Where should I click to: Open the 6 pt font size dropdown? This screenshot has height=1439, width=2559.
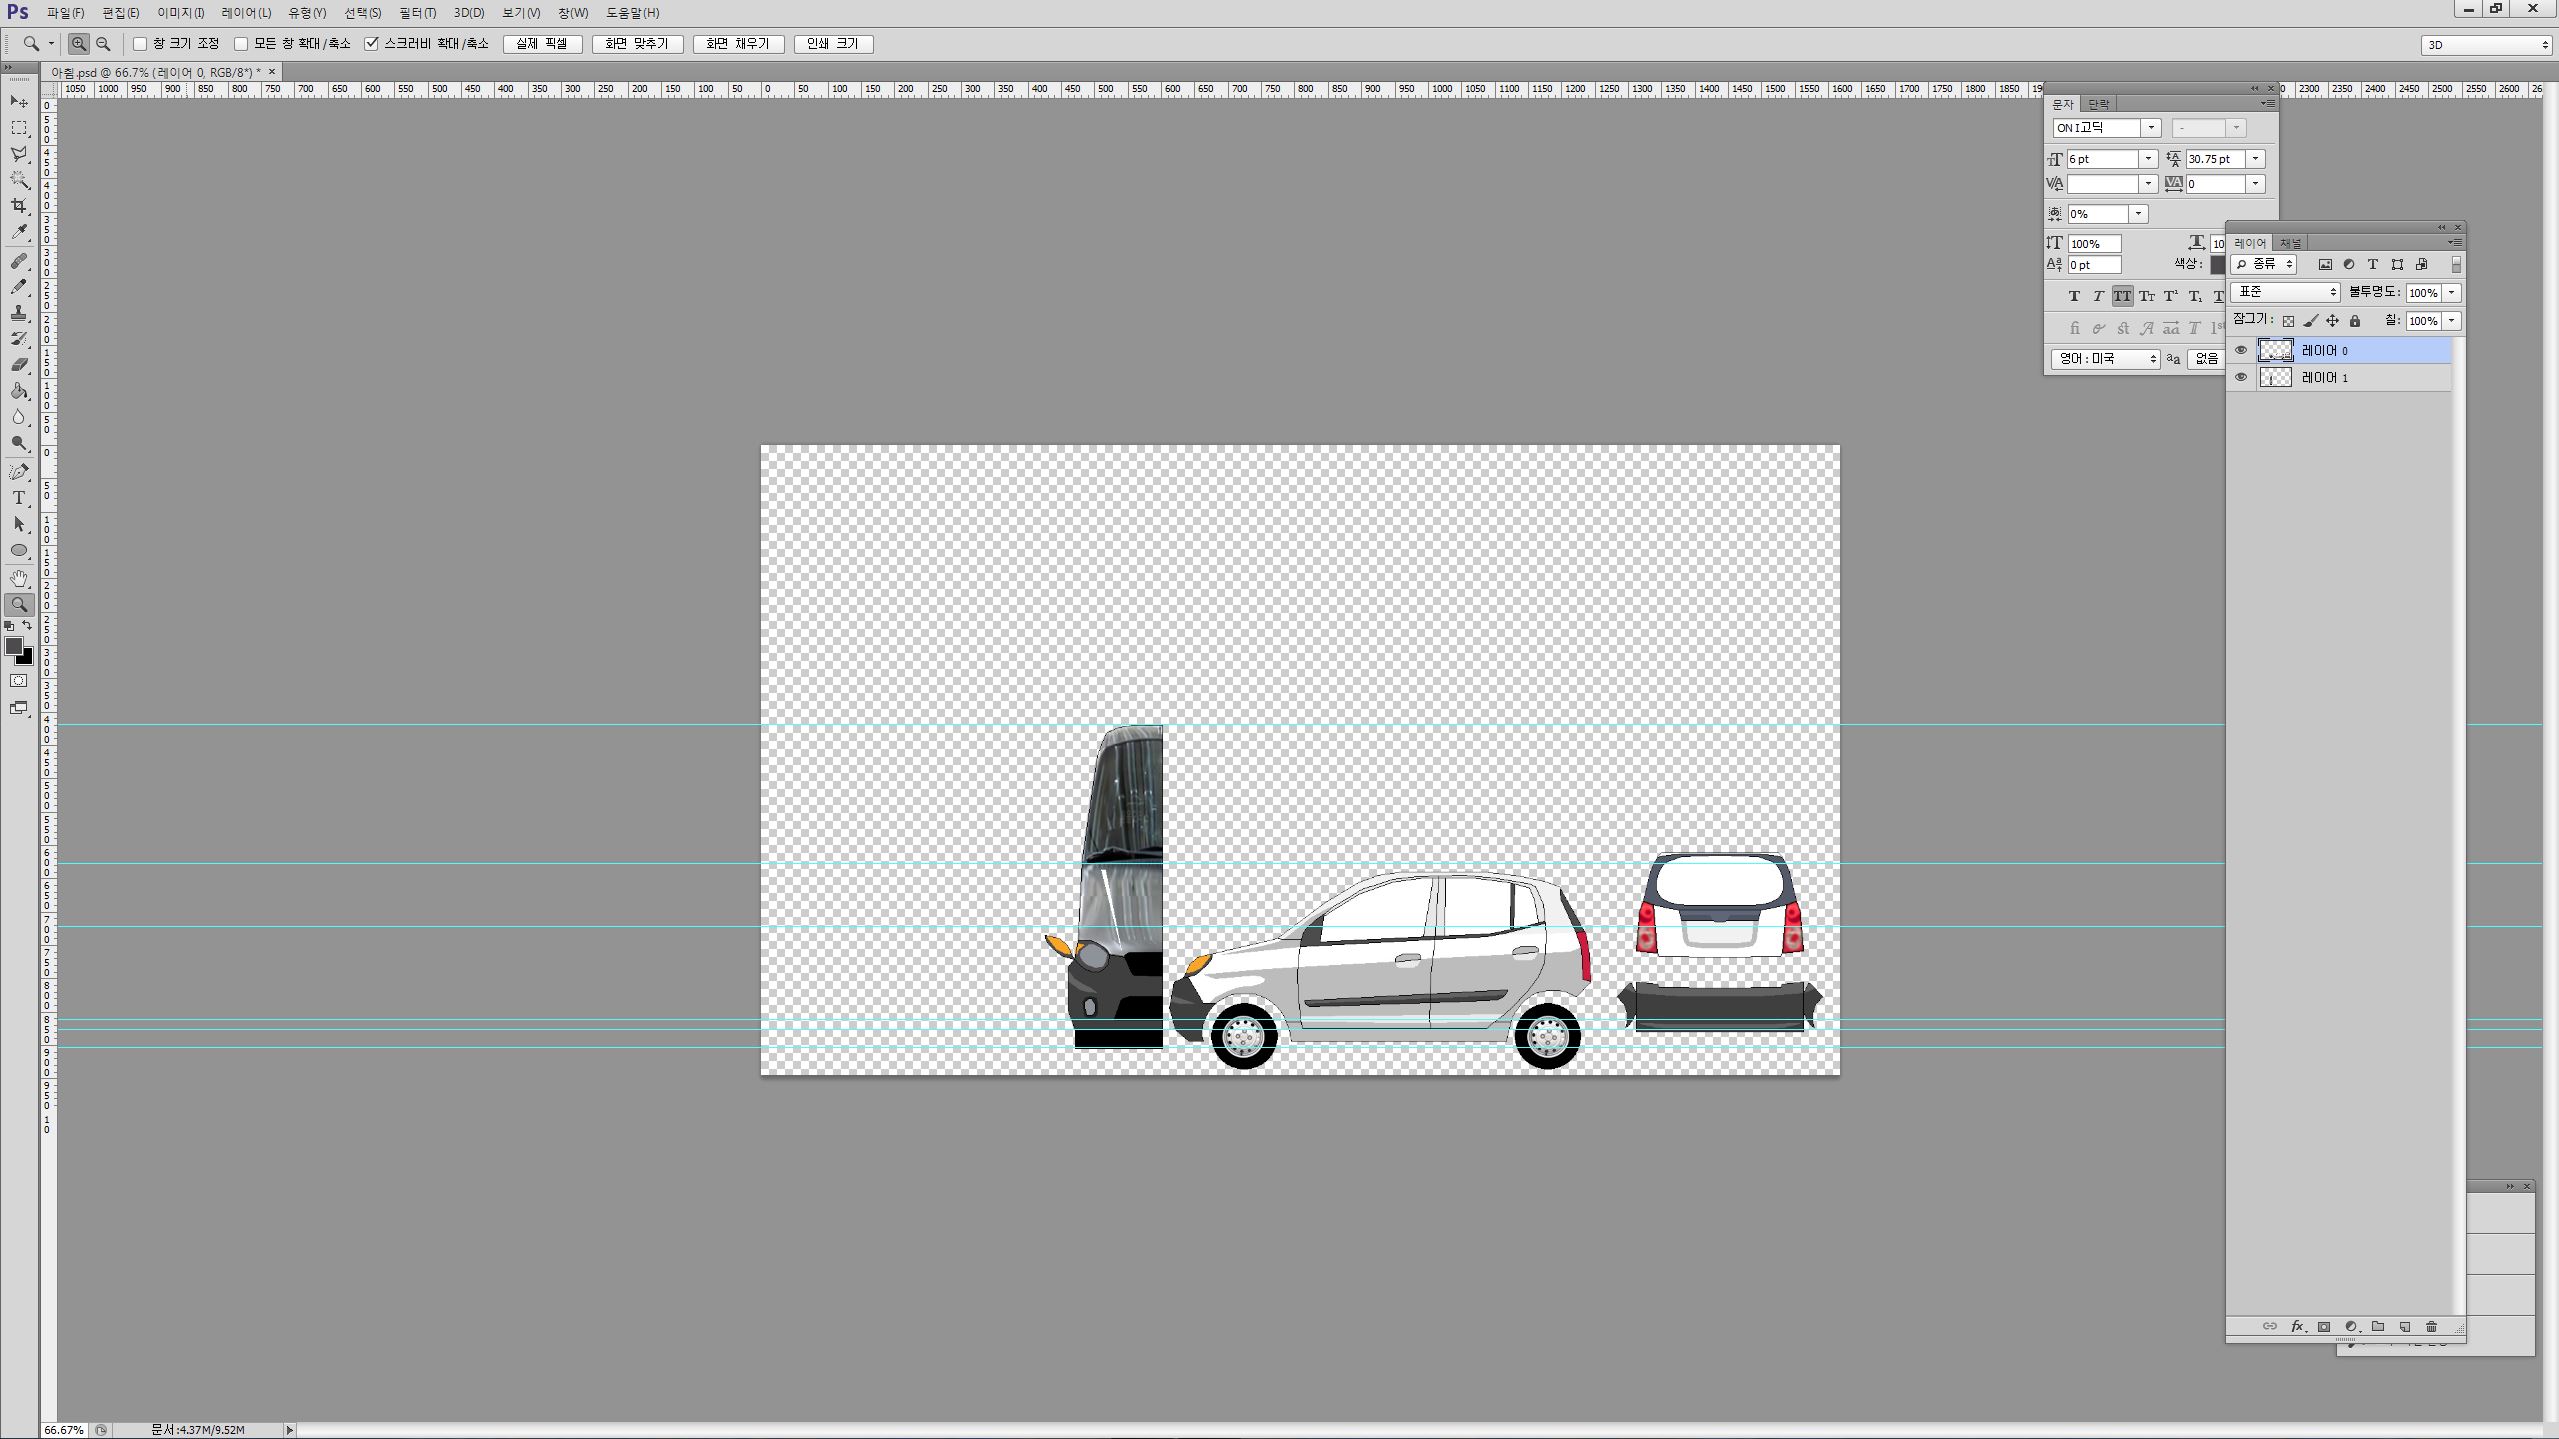click(x=2147, y=159)
